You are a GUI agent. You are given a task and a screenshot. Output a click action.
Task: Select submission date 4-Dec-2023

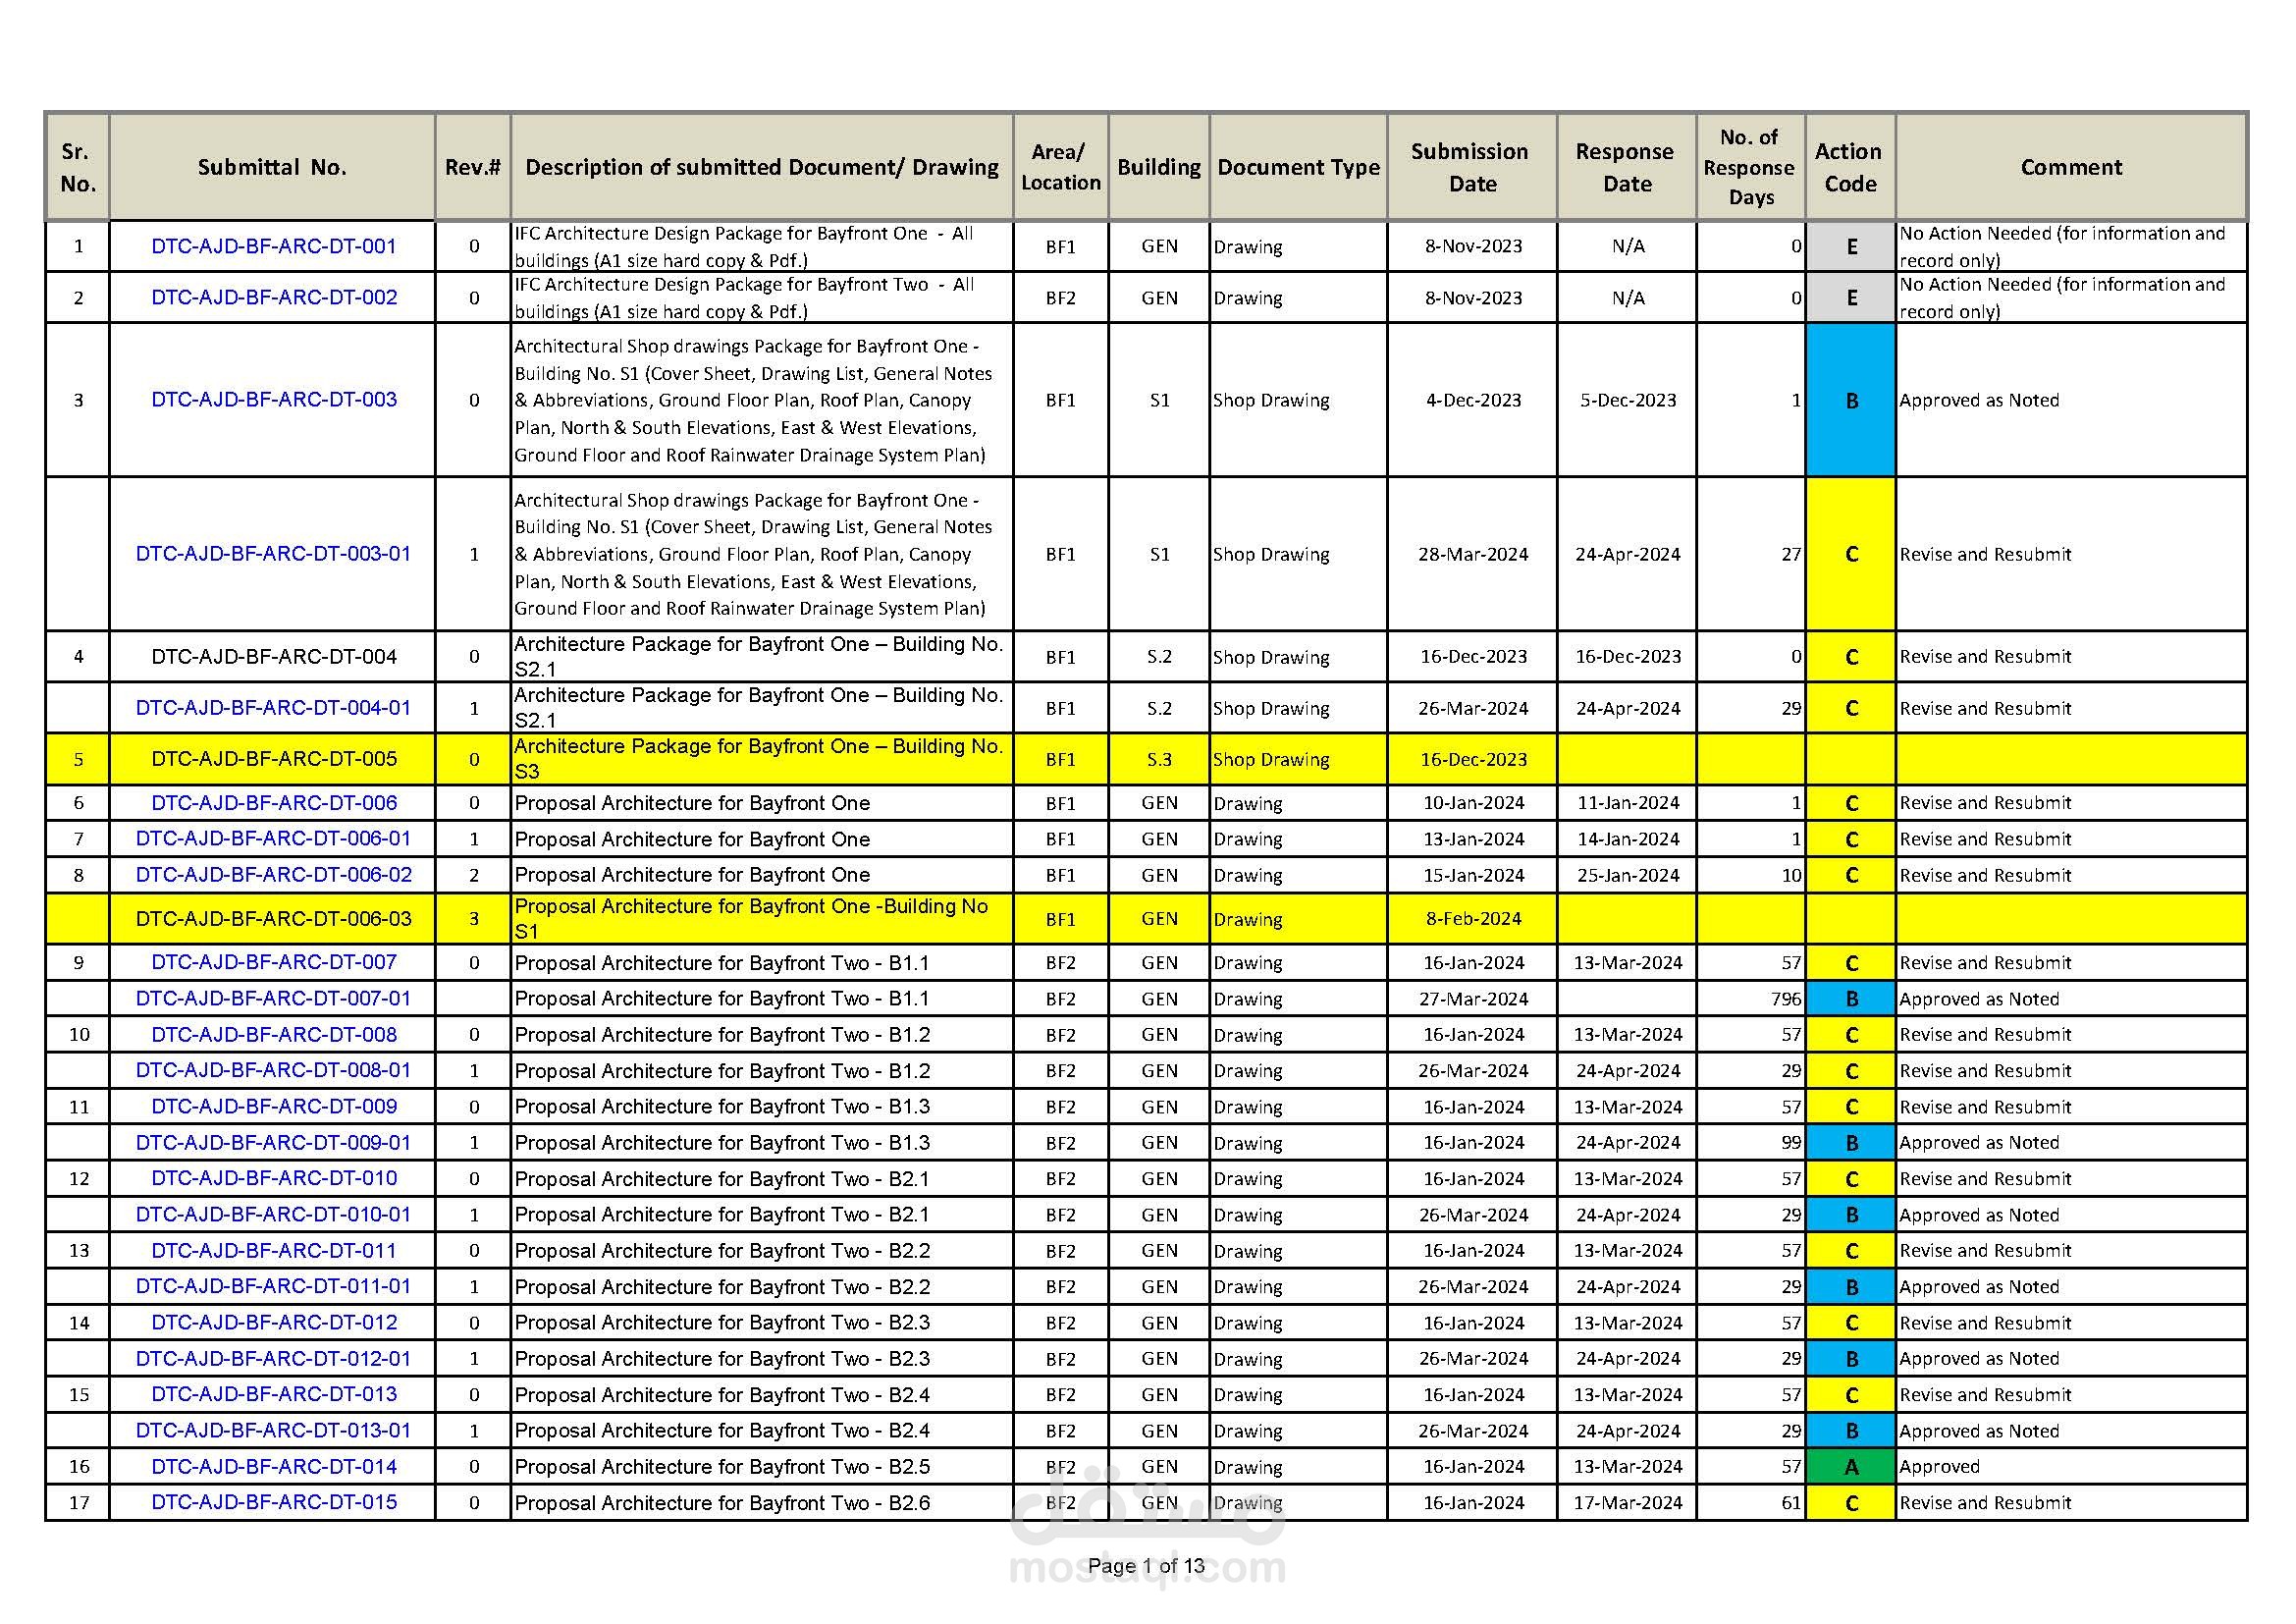(x=1473, y=400)
